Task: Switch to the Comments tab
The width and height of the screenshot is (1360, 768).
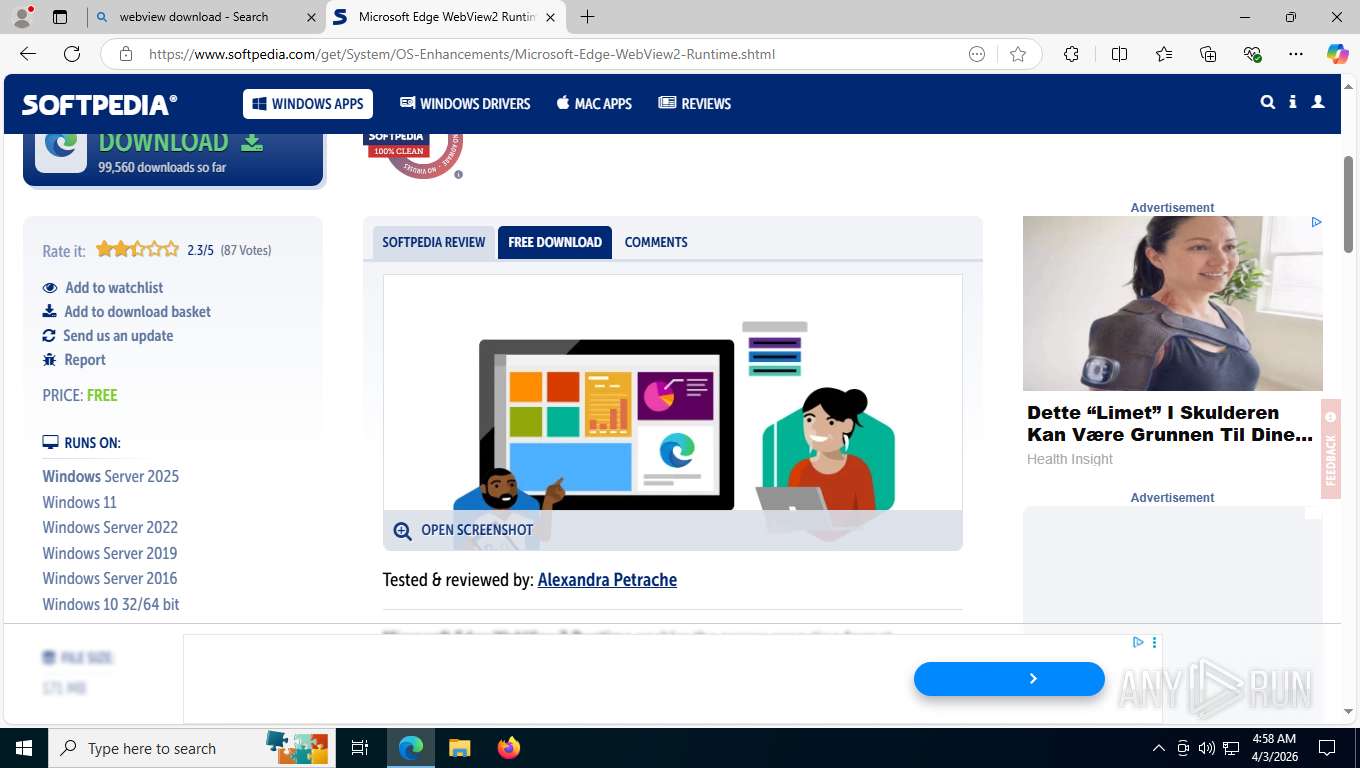Action: point(656,242)
